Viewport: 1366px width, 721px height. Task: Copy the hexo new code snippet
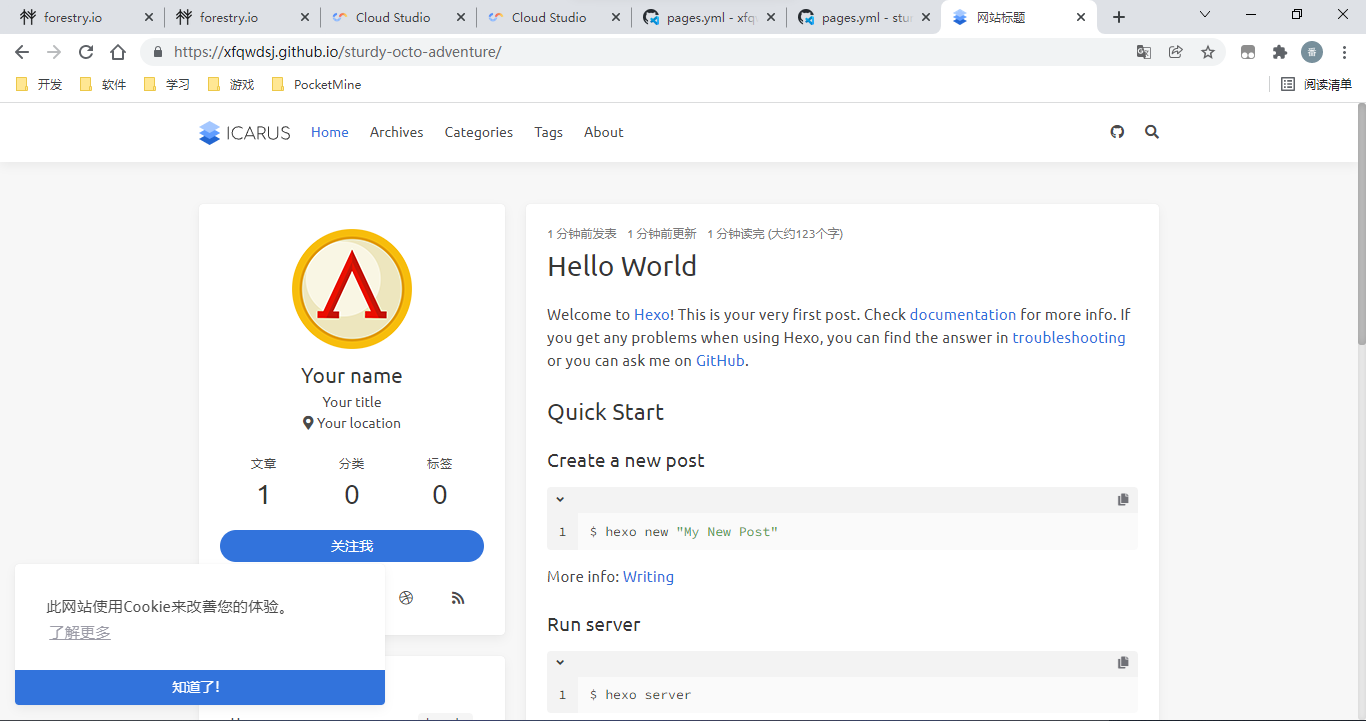[x=1123, y=500]
